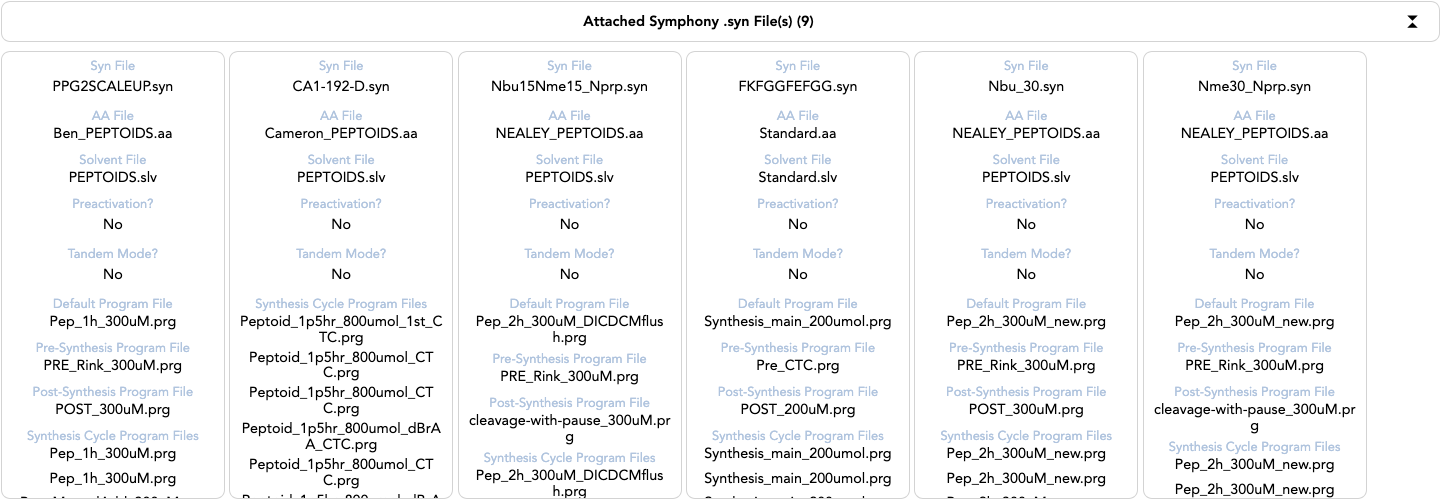The width and height of the screenshot is (1441, 502).
Task: Select the Standard.aa AA file entry
Action: pos(797,133)
